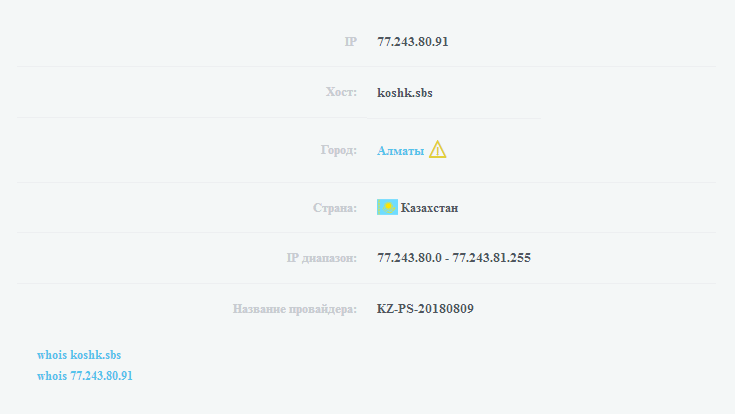The image size is (735, 414).
Task: Click the yellow warning triangle icon
Action: tap(437, 150)
